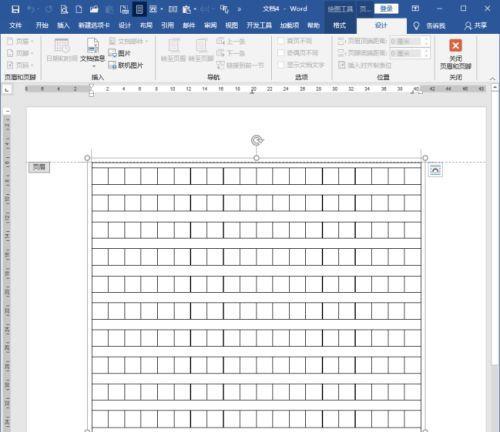This screenshot has width=500, height=432.
Task: Increase the header-from-top distance with the stepper
Action: (426, 39)
